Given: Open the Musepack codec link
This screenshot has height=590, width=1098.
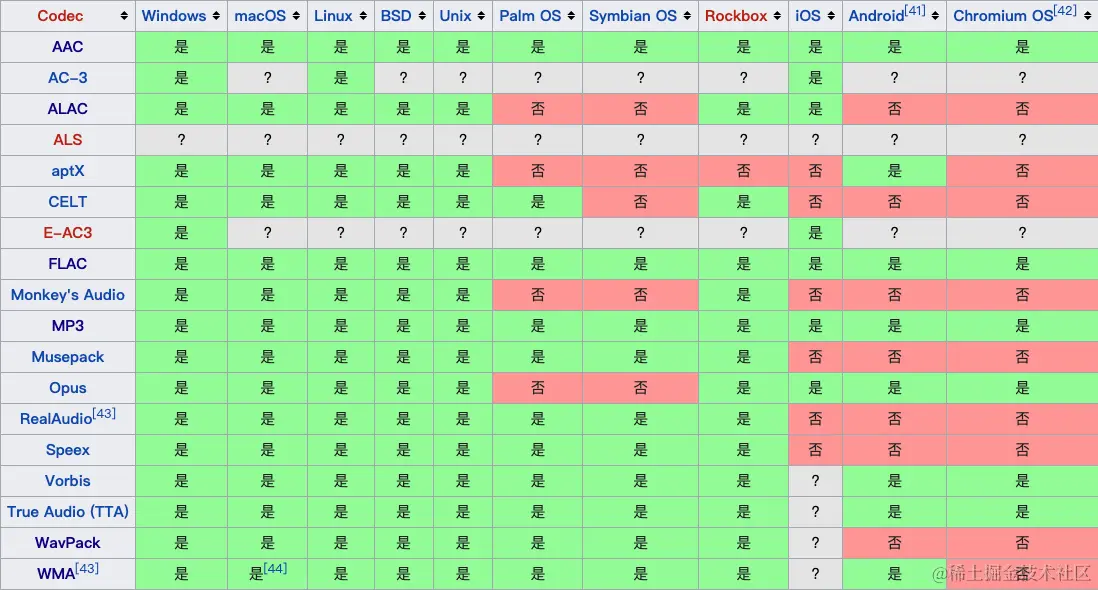Looking at the screenshot, I should pyautogui.click(x=67, y=357).
